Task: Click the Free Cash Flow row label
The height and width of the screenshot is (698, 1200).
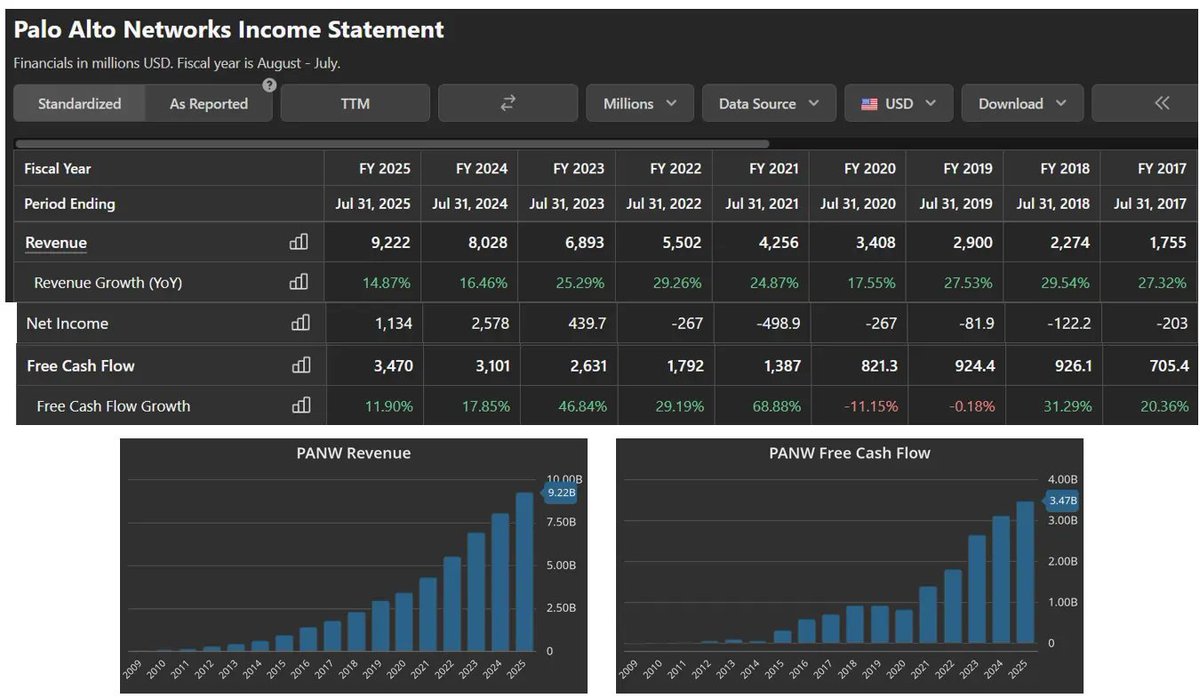Action: [x=81, y=365]
